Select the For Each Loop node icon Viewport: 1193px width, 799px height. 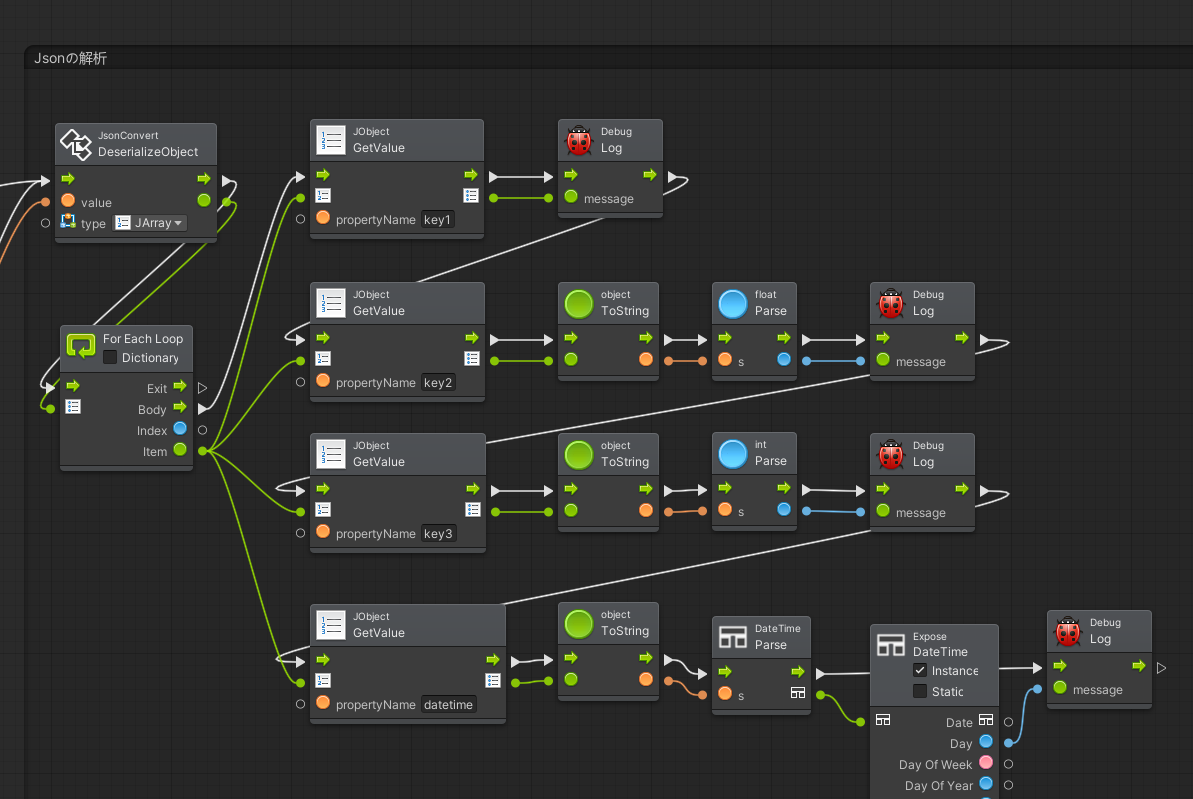(81, 345)
